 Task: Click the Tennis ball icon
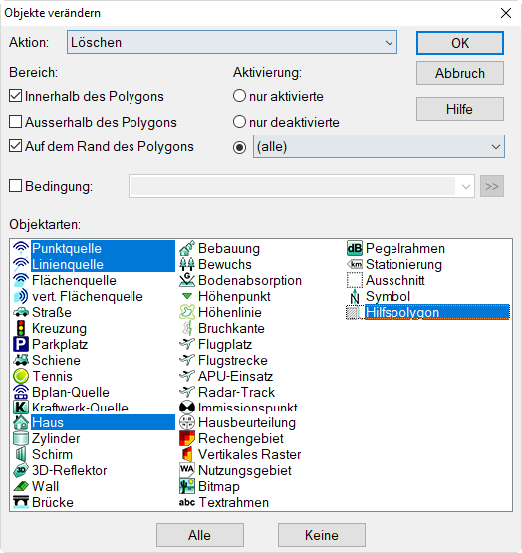click(20, 376)
